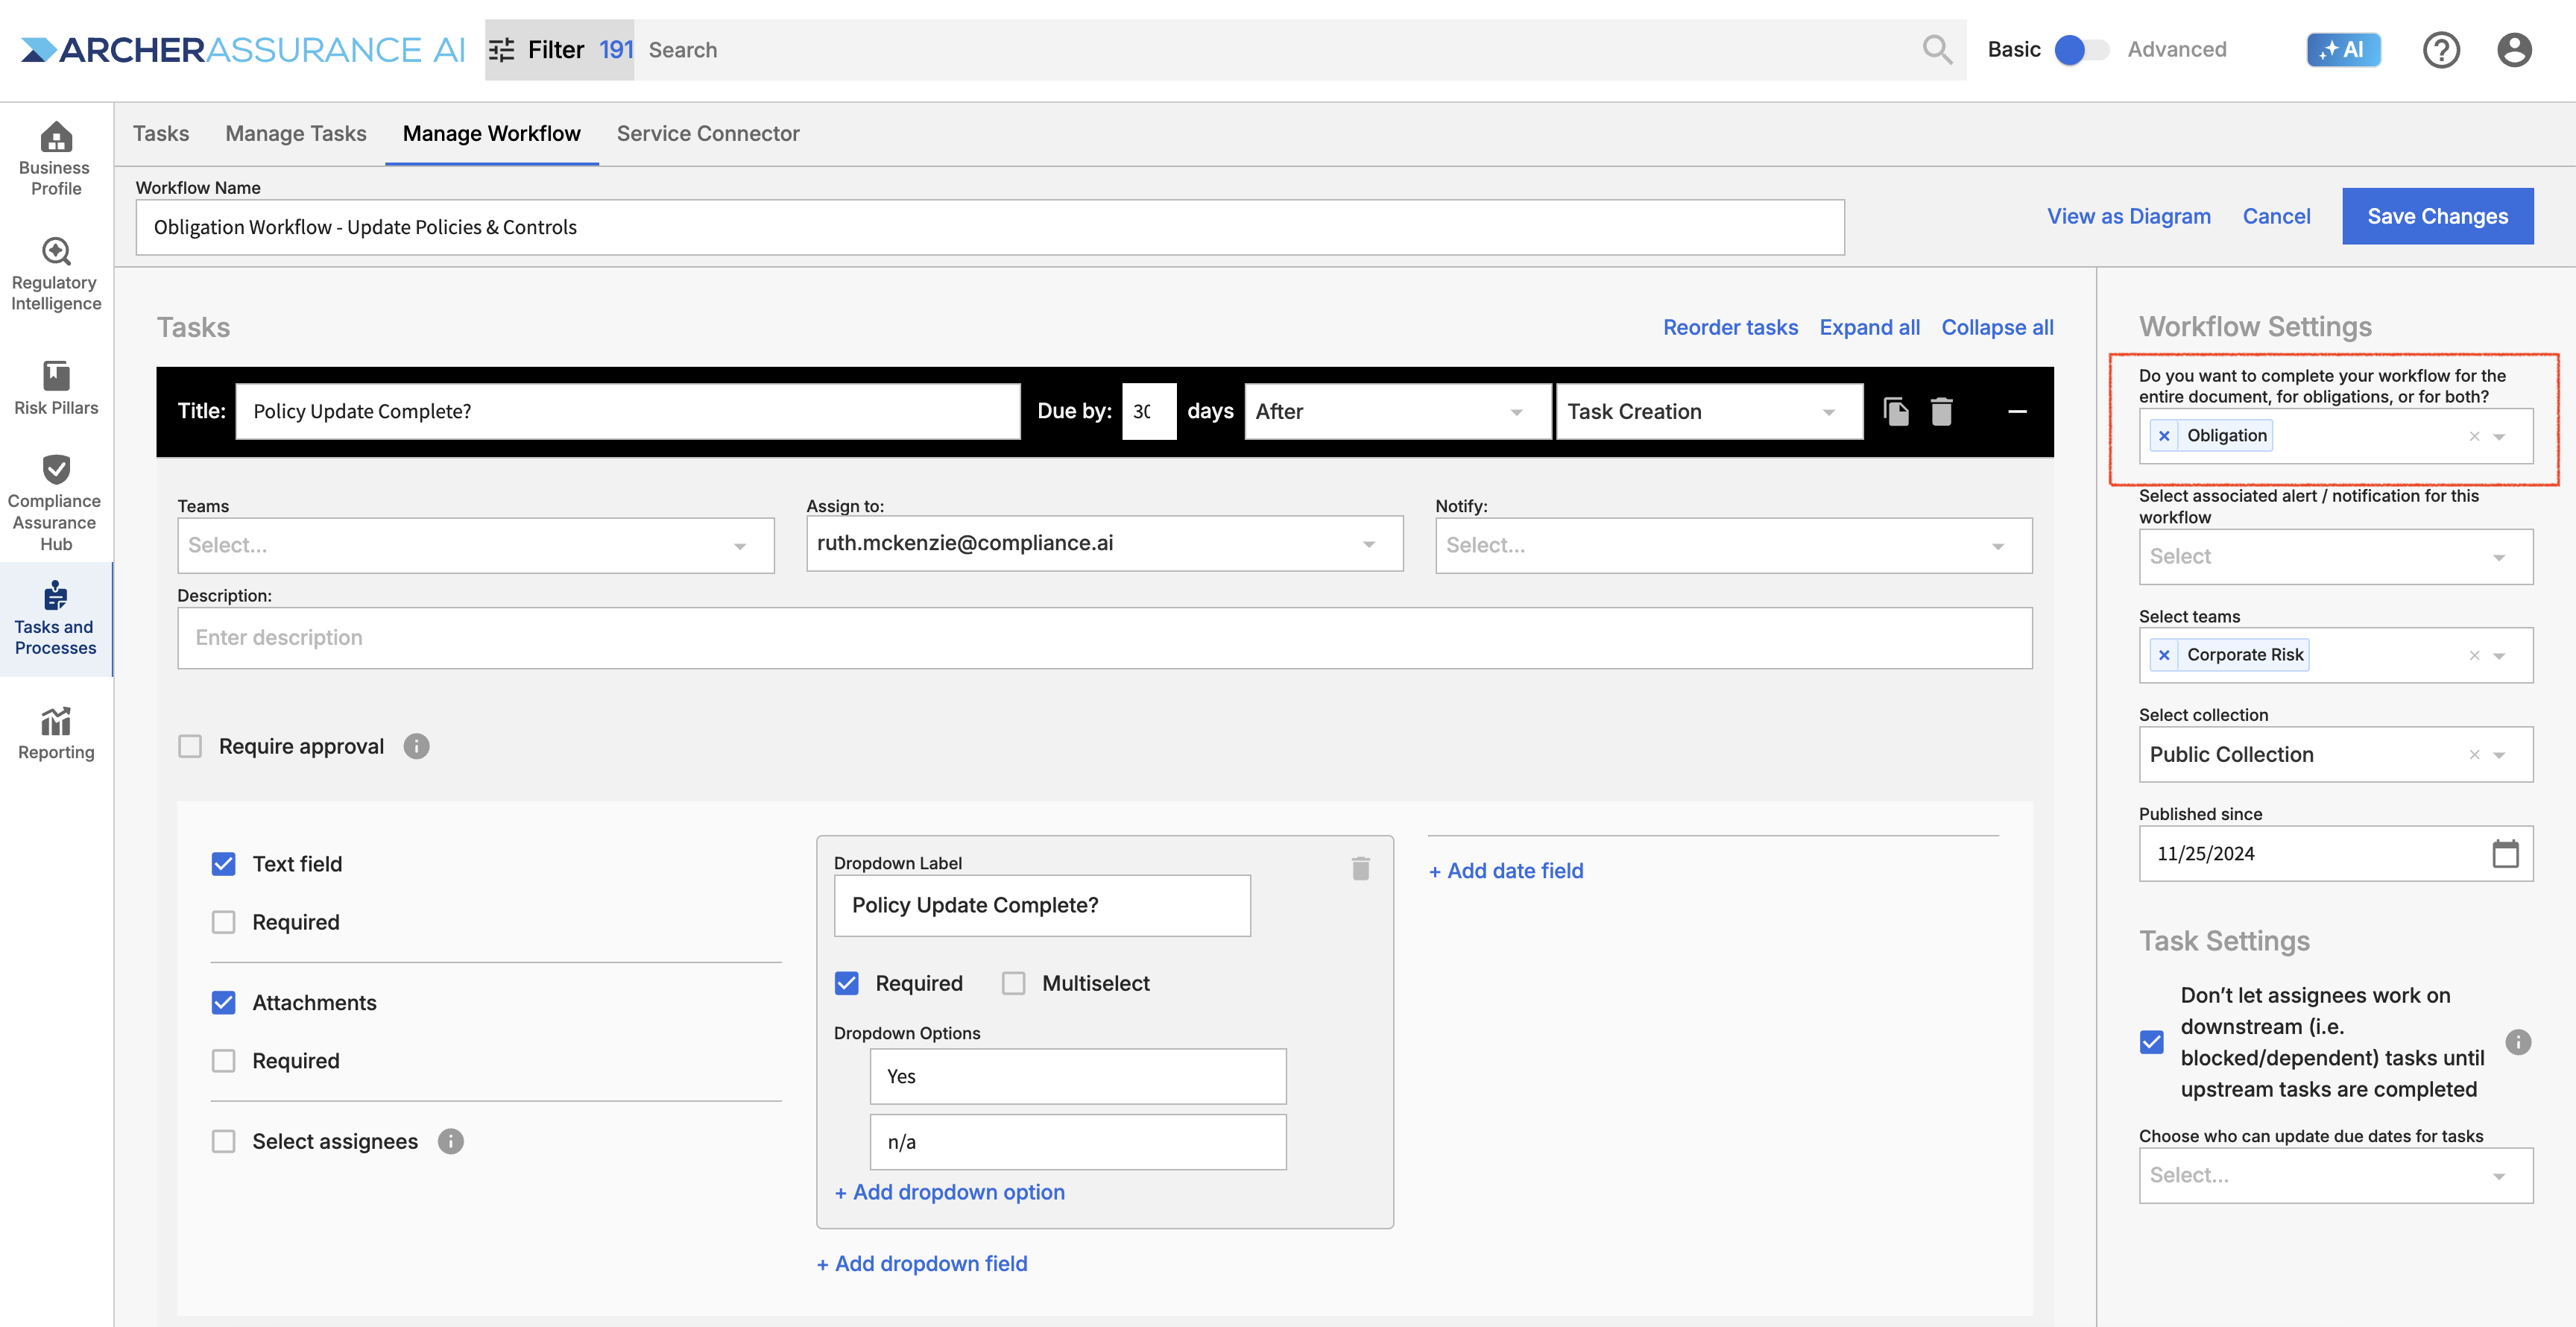This screenshot has height=1327, width=2576.
Task: Click Add dropdown field link
Action: 921,1263
